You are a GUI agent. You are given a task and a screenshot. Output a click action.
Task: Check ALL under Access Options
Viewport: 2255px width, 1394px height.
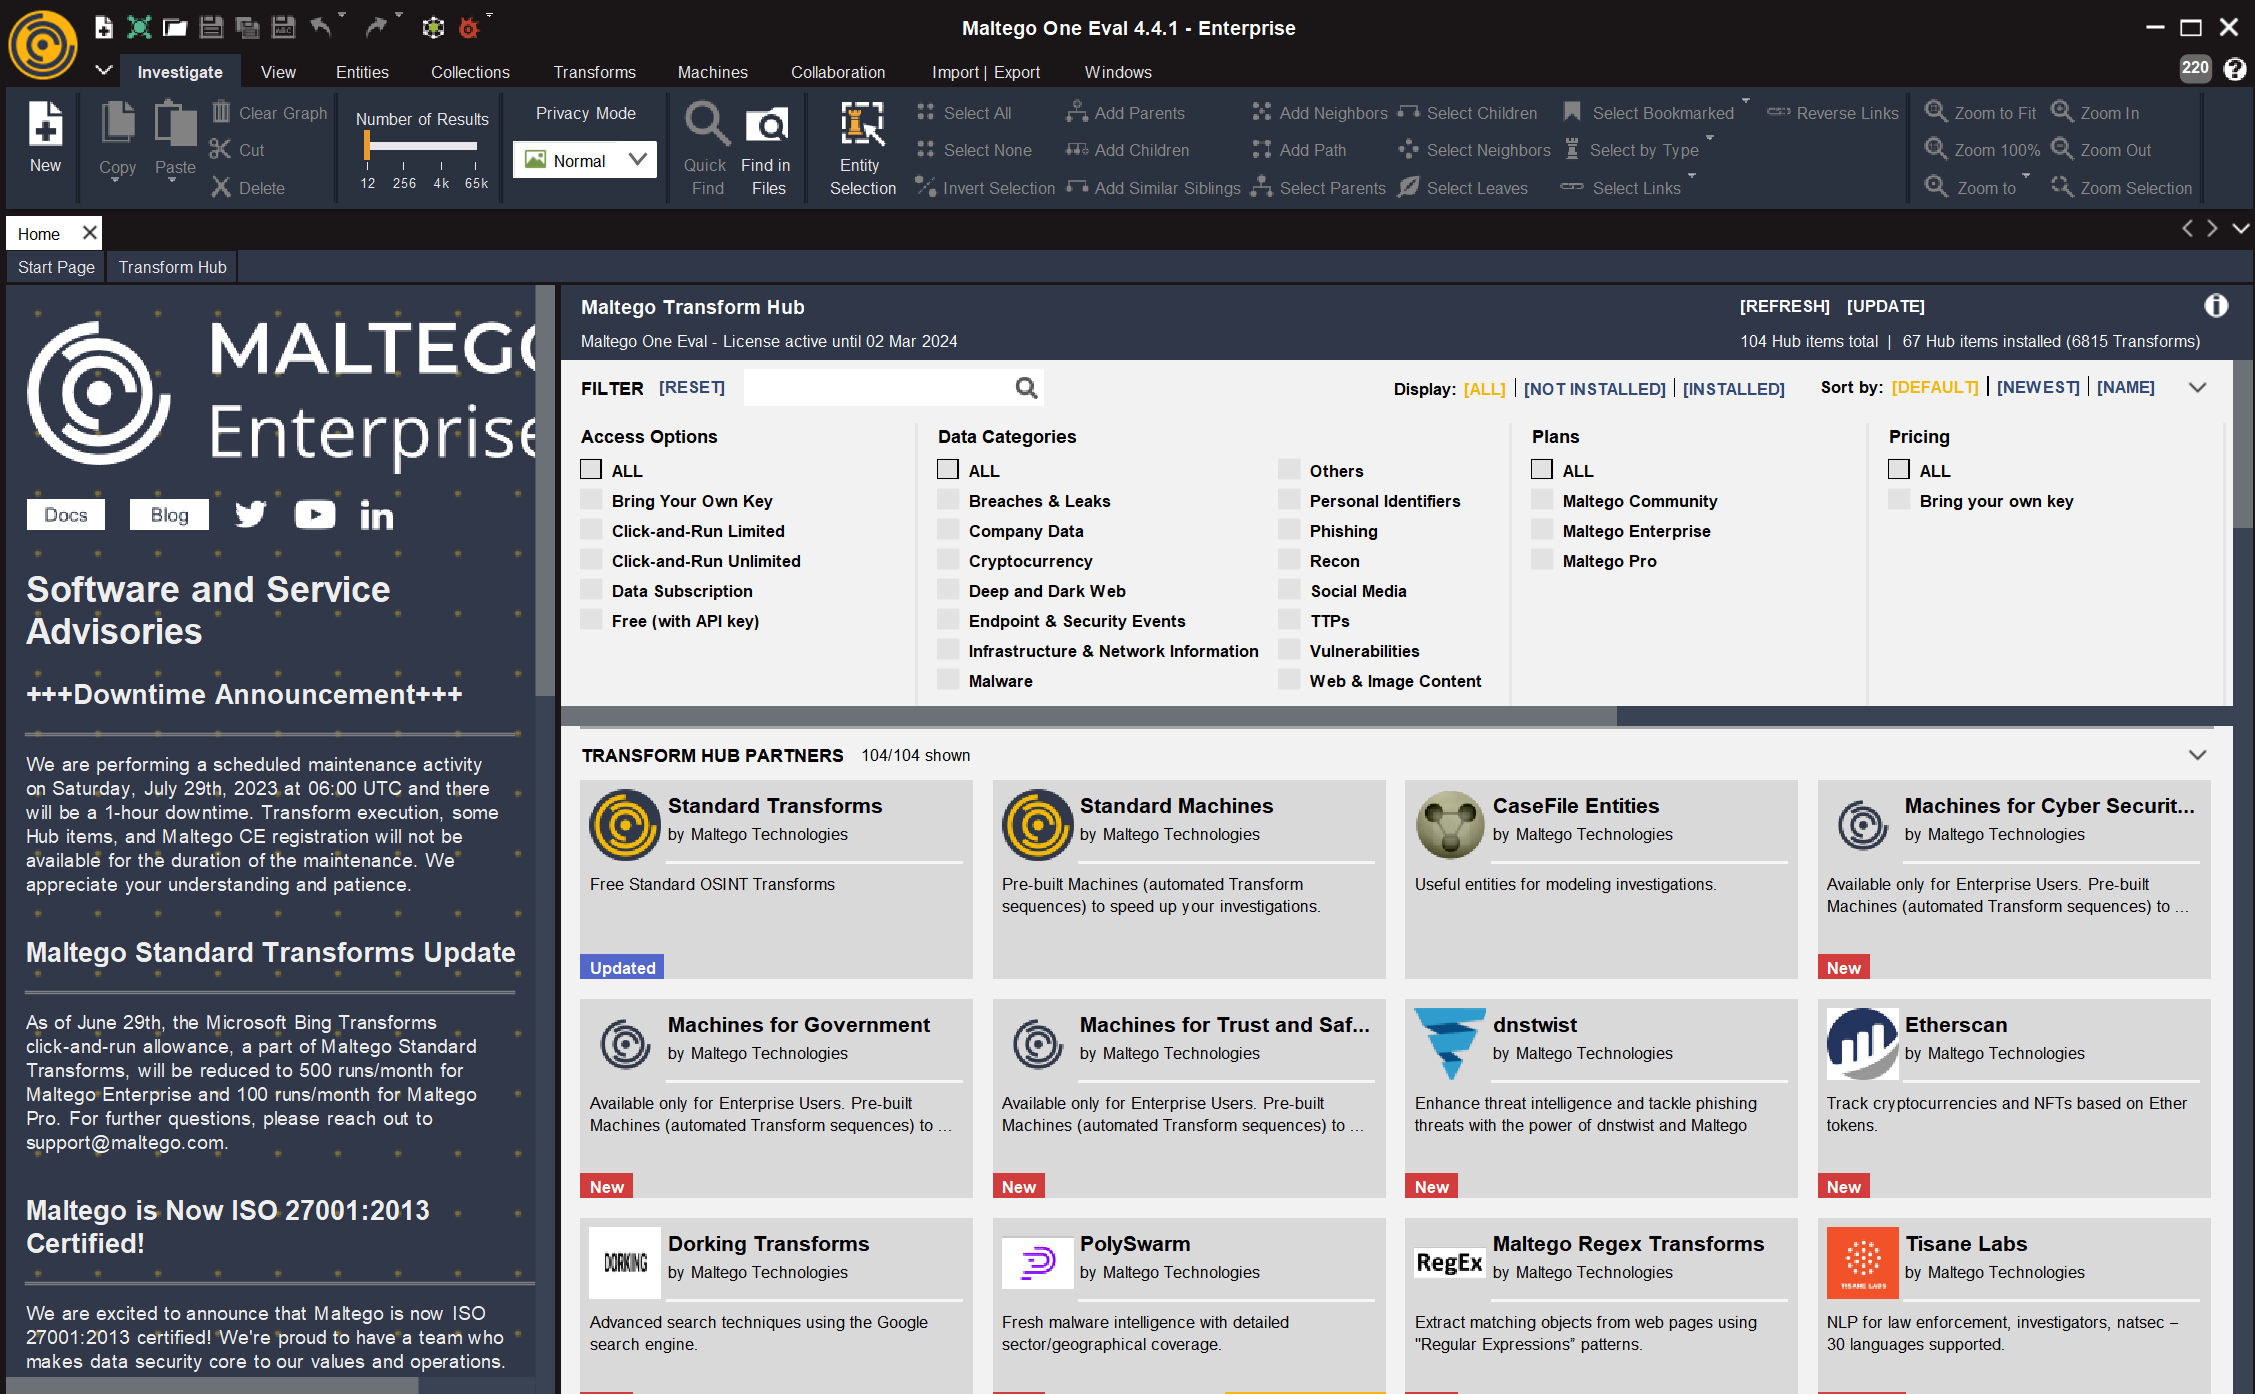591,469
